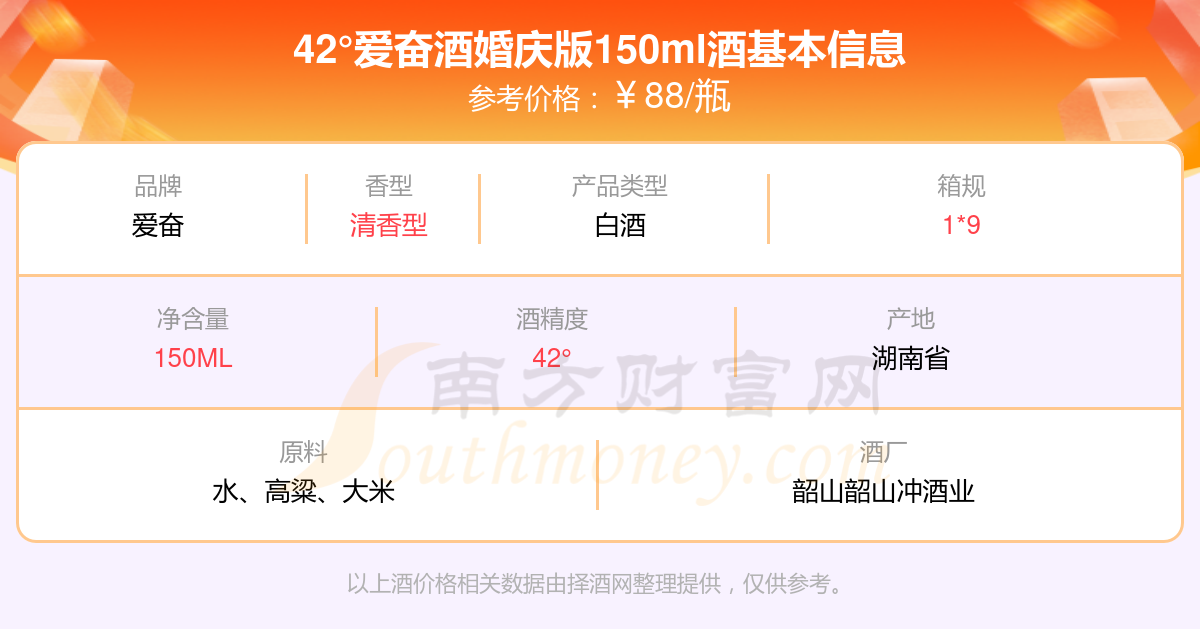Click the 酒精度 label
The image size is (1200, 629).
552,319
